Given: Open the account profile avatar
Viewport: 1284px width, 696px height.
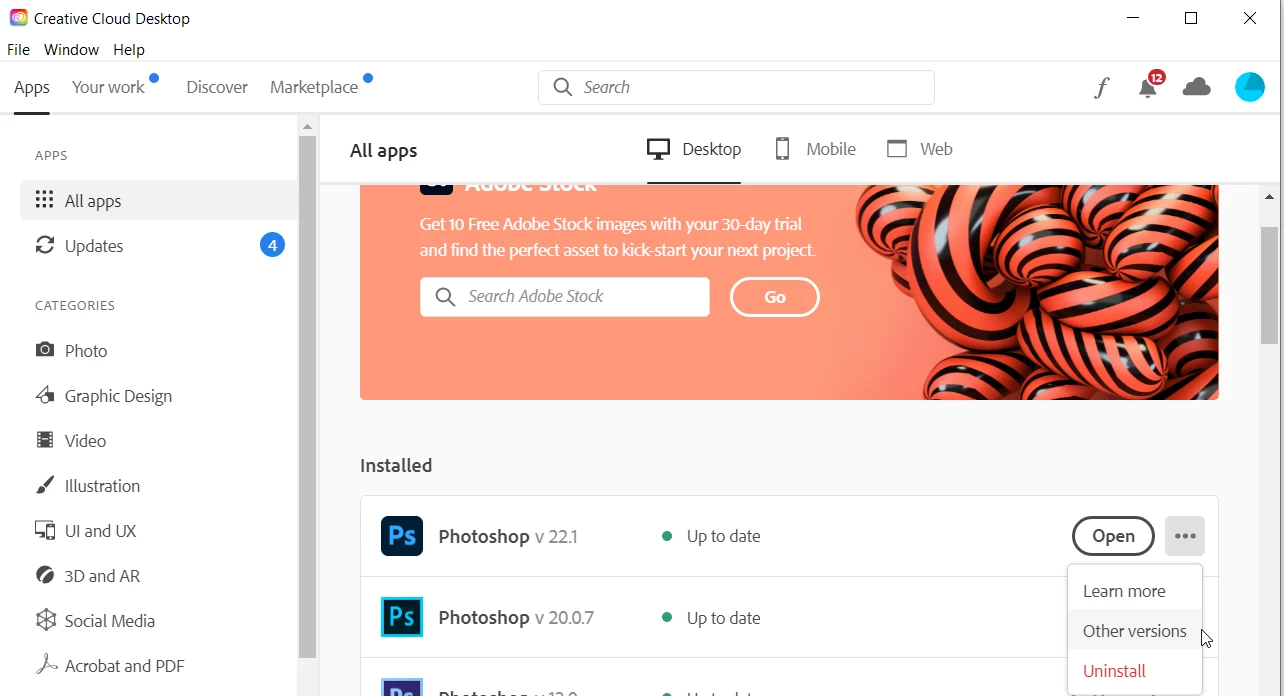Looking at the screenshot, I should (1250, 87).
